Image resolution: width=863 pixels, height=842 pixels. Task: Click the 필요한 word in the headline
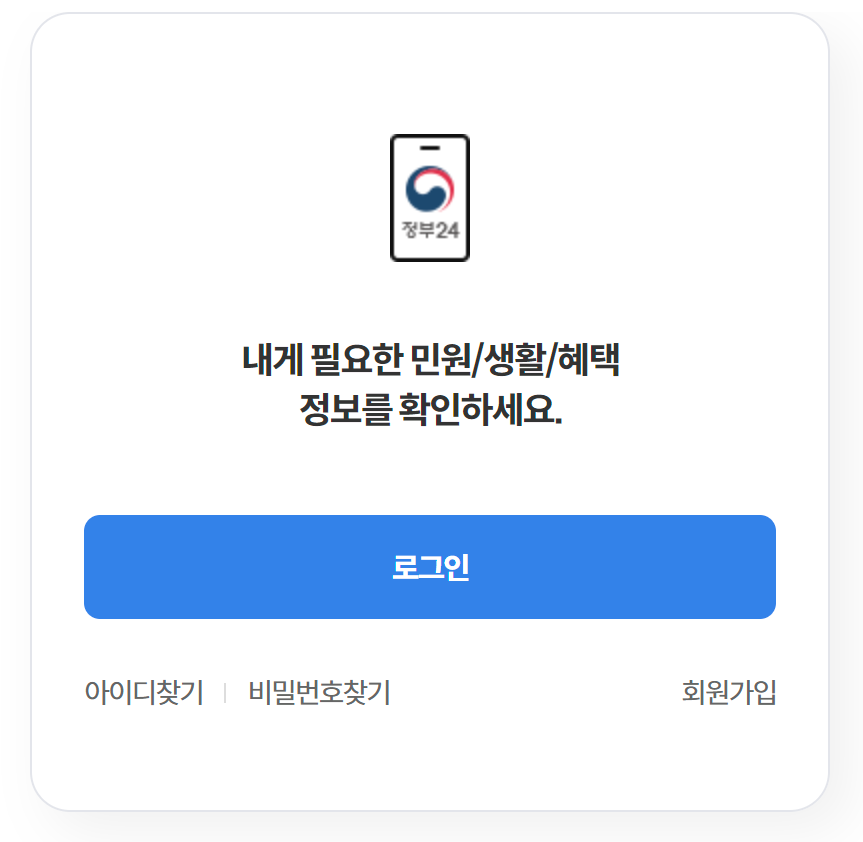(356, 360)
